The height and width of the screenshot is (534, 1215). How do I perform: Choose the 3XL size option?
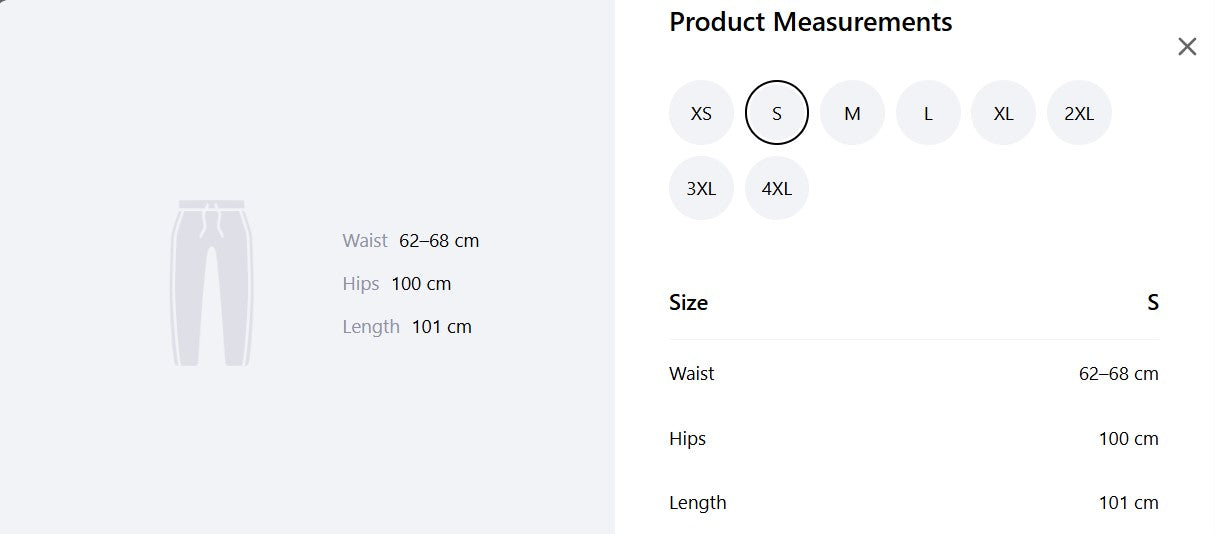[x=701, y=188]
